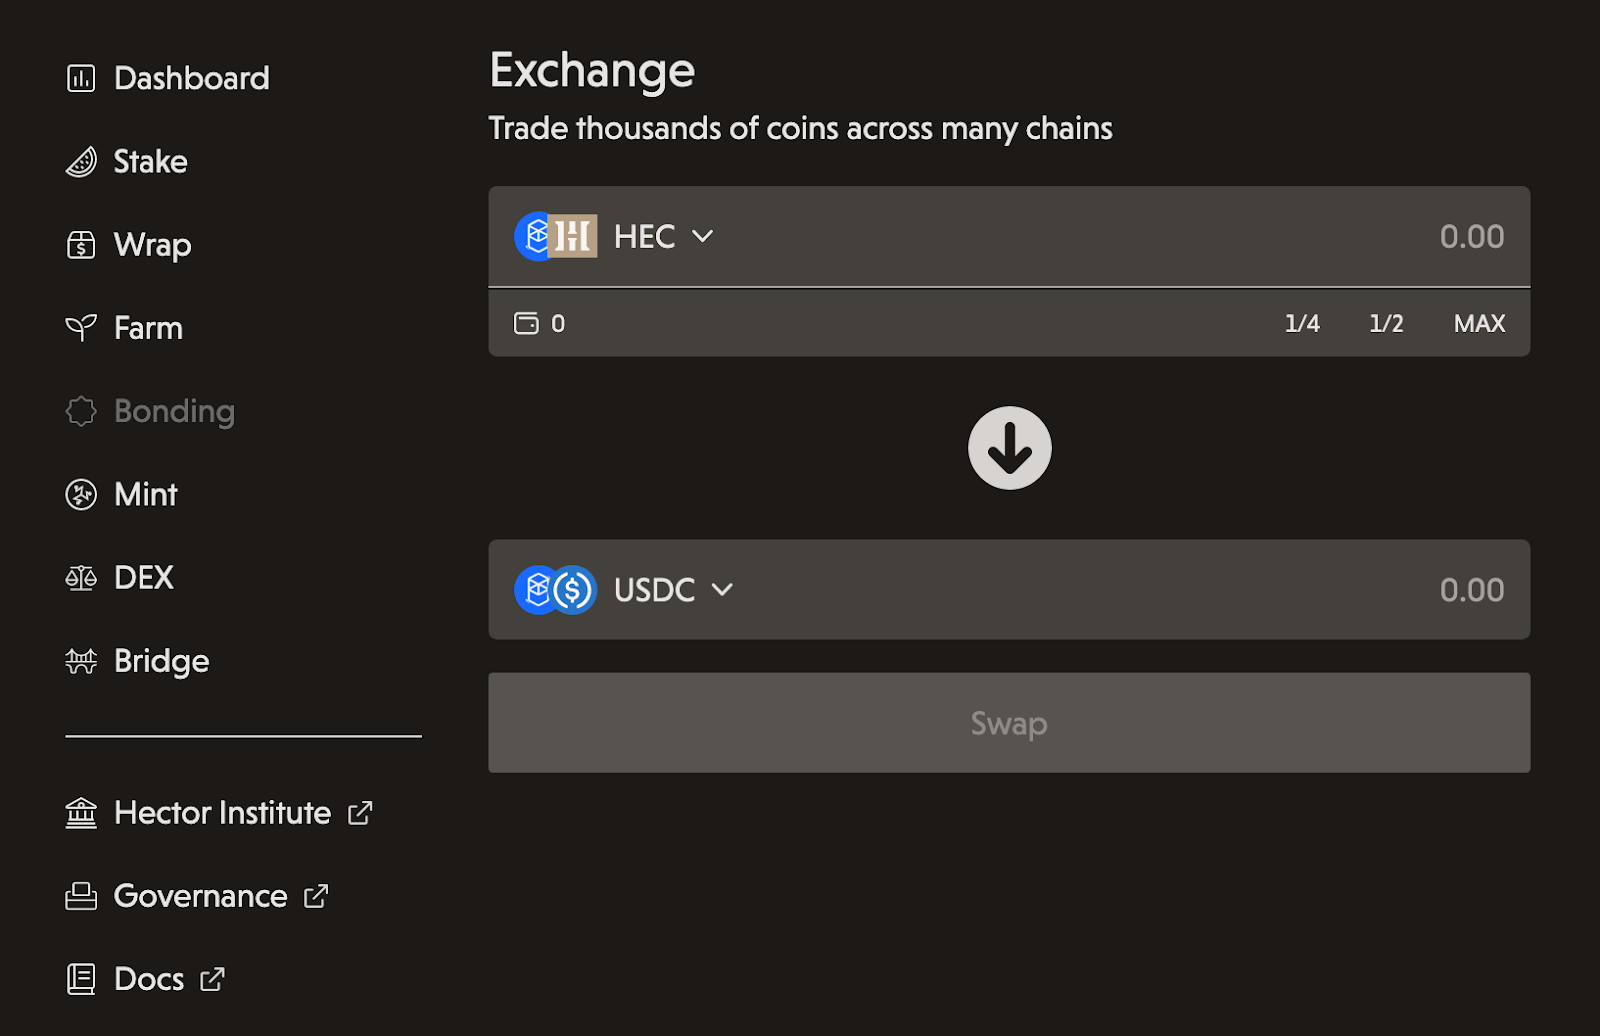Click the Swap button

pos(1009,722)
